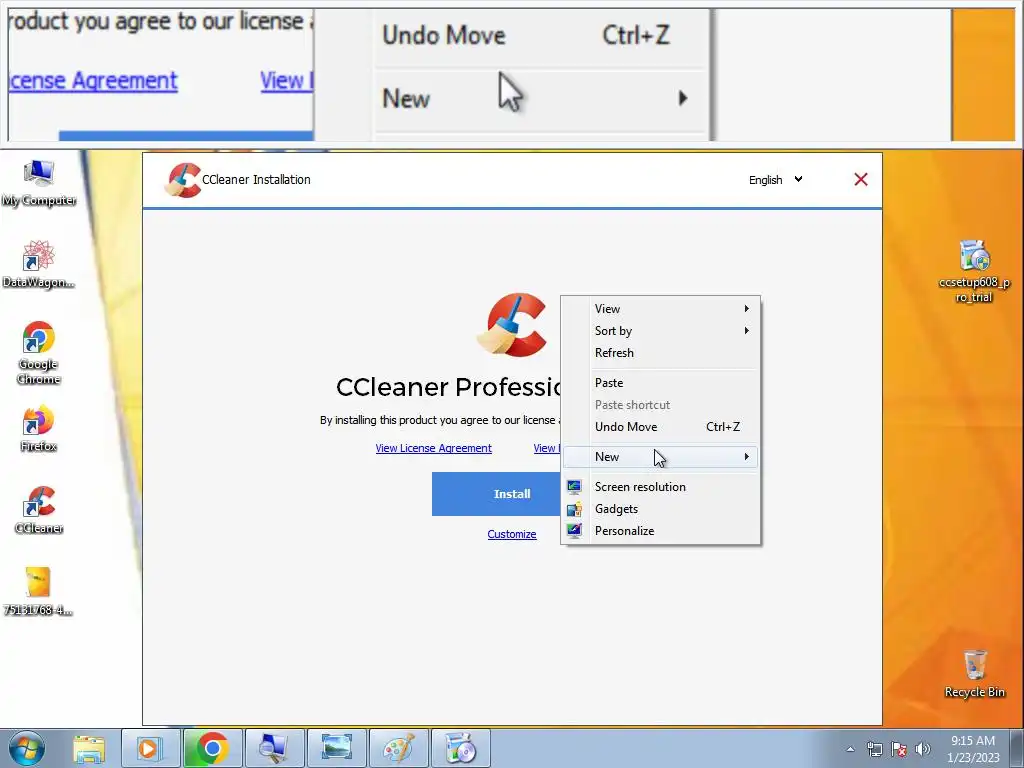Choose Refresh from context menu
The width and height of the screenshot is (1024, 768).
(x=660, y=353)
